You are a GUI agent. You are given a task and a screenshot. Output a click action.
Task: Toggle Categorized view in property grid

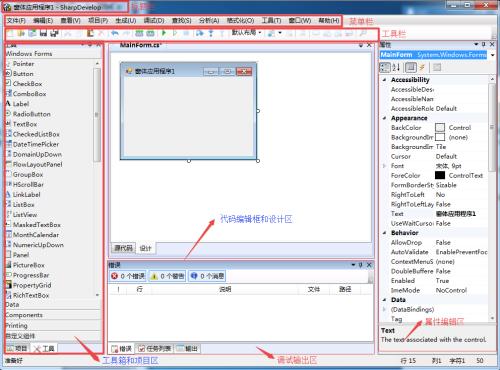click(385, 67)
